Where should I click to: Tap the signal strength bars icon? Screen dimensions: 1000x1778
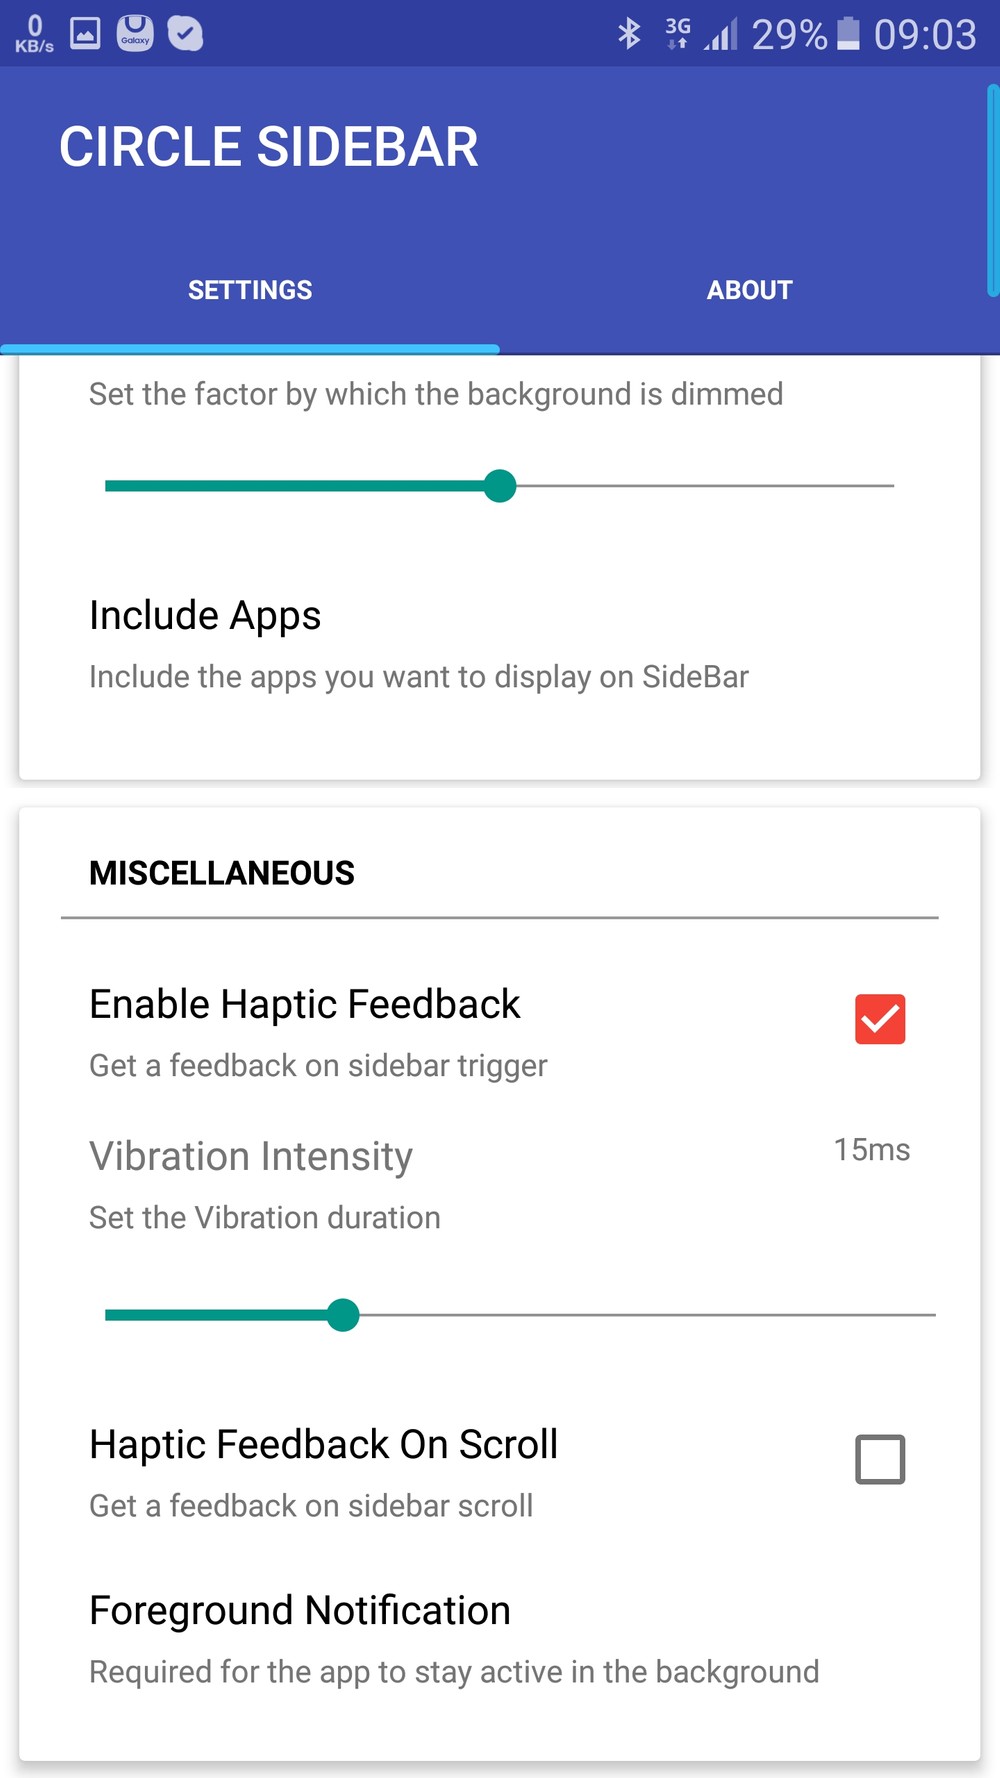720,35
